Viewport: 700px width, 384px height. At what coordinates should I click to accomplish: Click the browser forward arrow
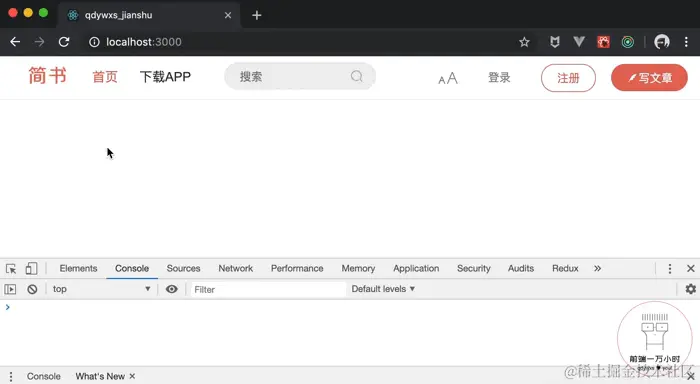pyautogui.click(x=40, y=42)
